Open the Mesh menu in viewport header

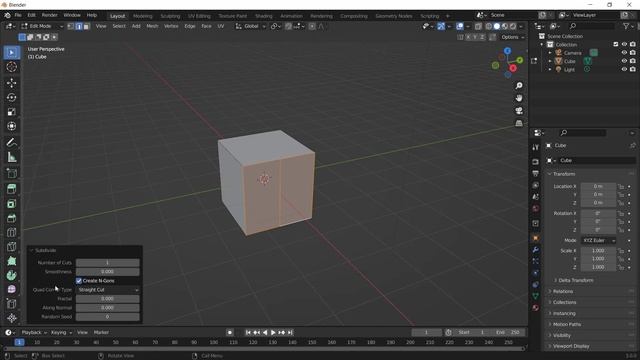[x=152, y=26]
